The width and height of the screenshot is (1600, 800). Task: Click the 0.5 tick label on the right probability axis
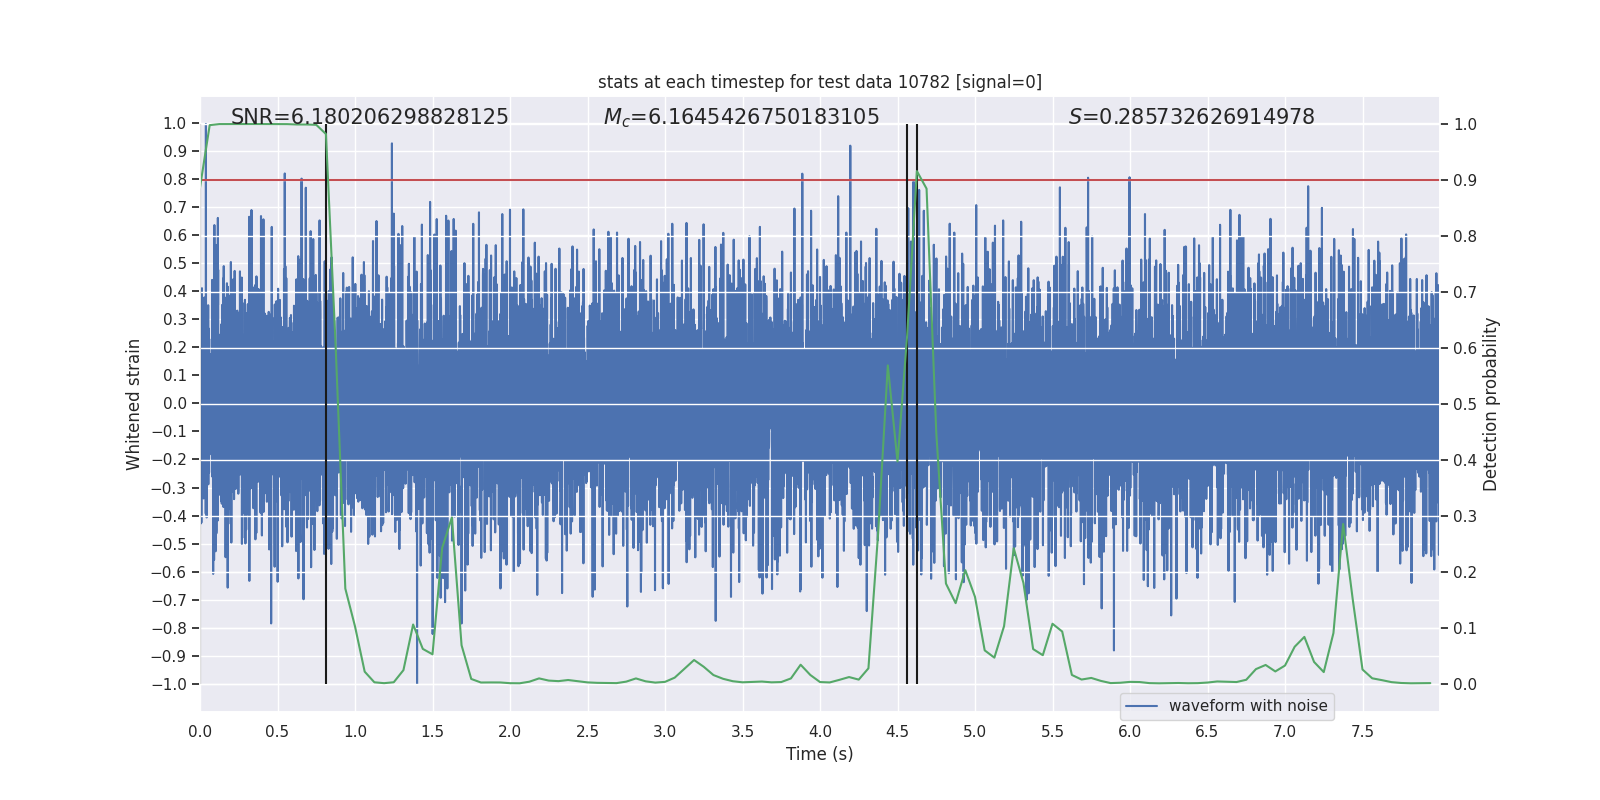tap(1465, 404)
